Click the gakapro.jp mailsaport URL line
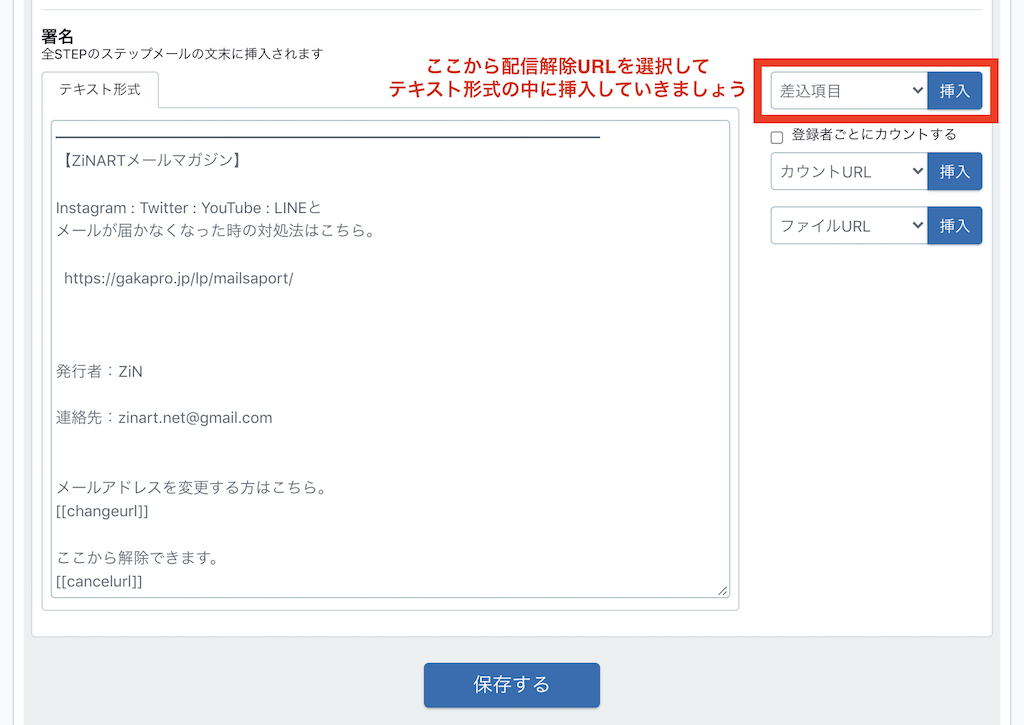 (178, 279)
